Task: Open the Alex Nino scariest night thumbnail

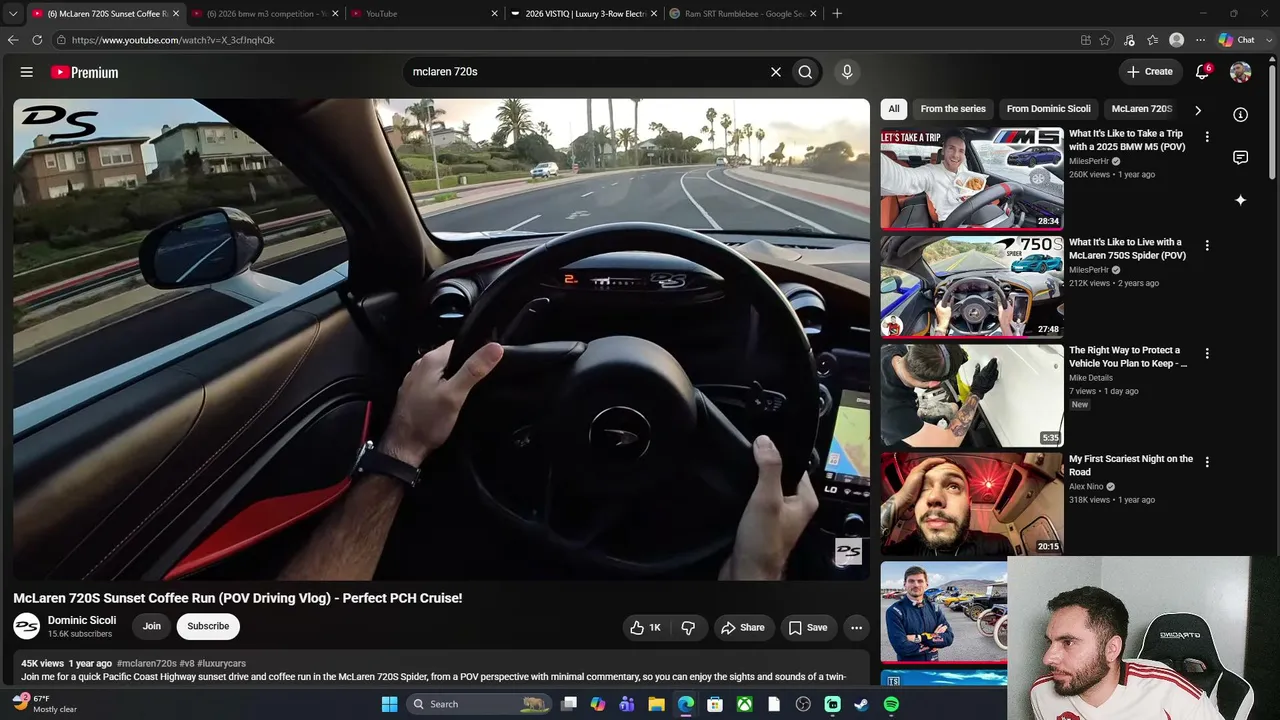Action: click(x=971, y=503)
